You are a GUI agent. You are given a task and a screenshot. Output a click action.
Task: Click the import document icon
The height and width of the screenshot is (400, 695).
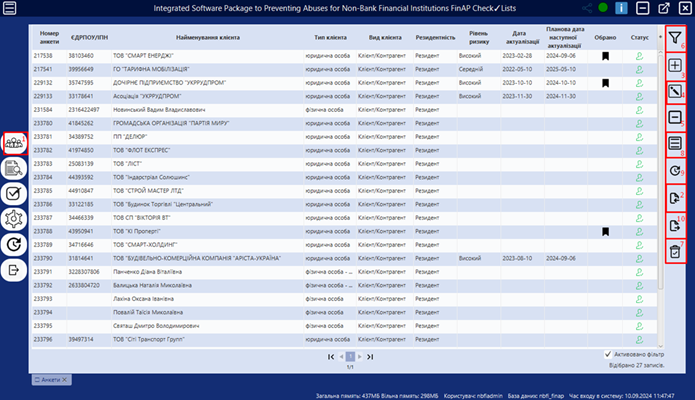tap(675, 198)
